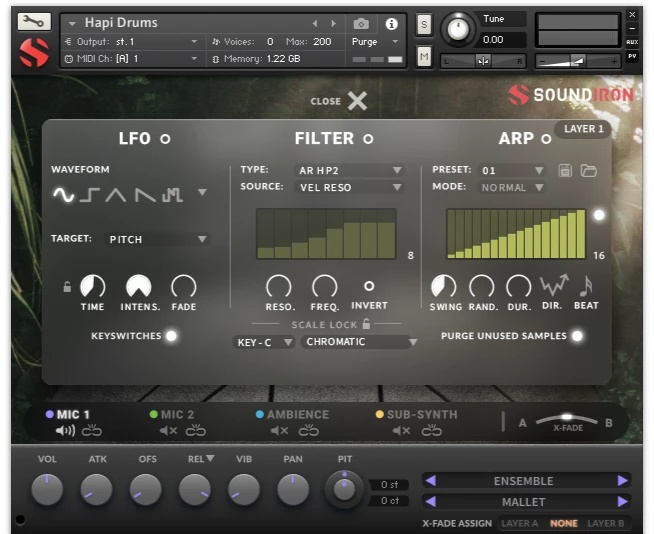The width and height of the screenshot is (654, 534).
Task: Open the filter Source Vel Reso dropdown
Action: (350, 187)
